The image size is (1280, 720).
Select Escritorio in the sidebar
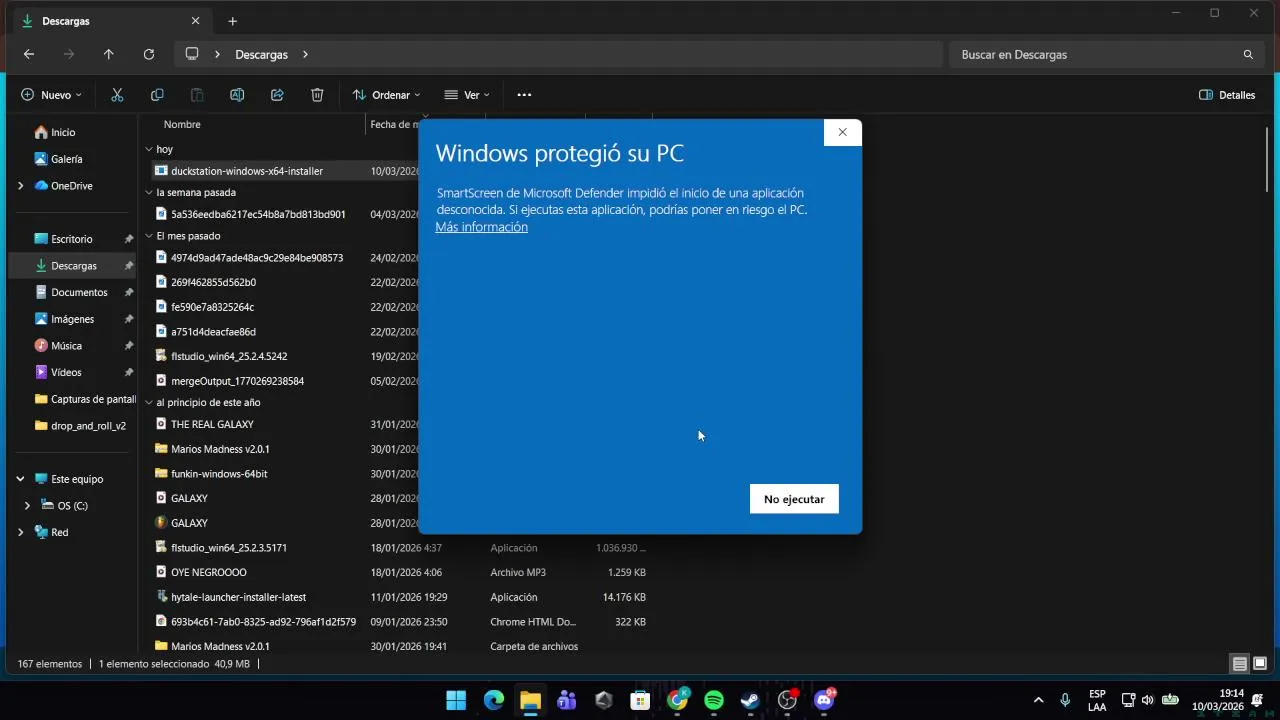72,239
